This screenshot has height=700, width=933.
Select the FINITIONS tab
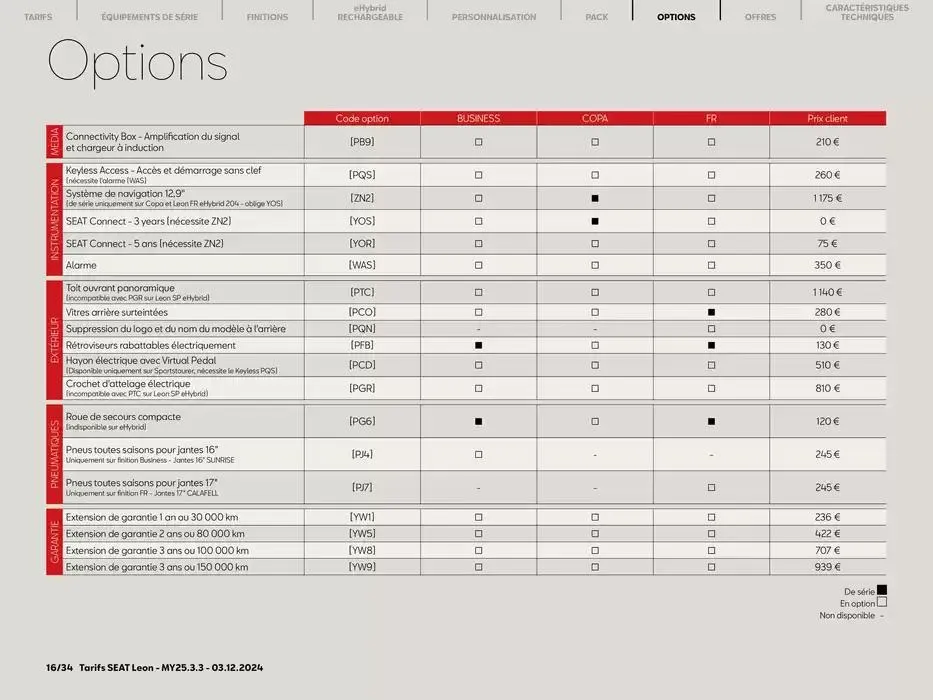pos(266,16)
